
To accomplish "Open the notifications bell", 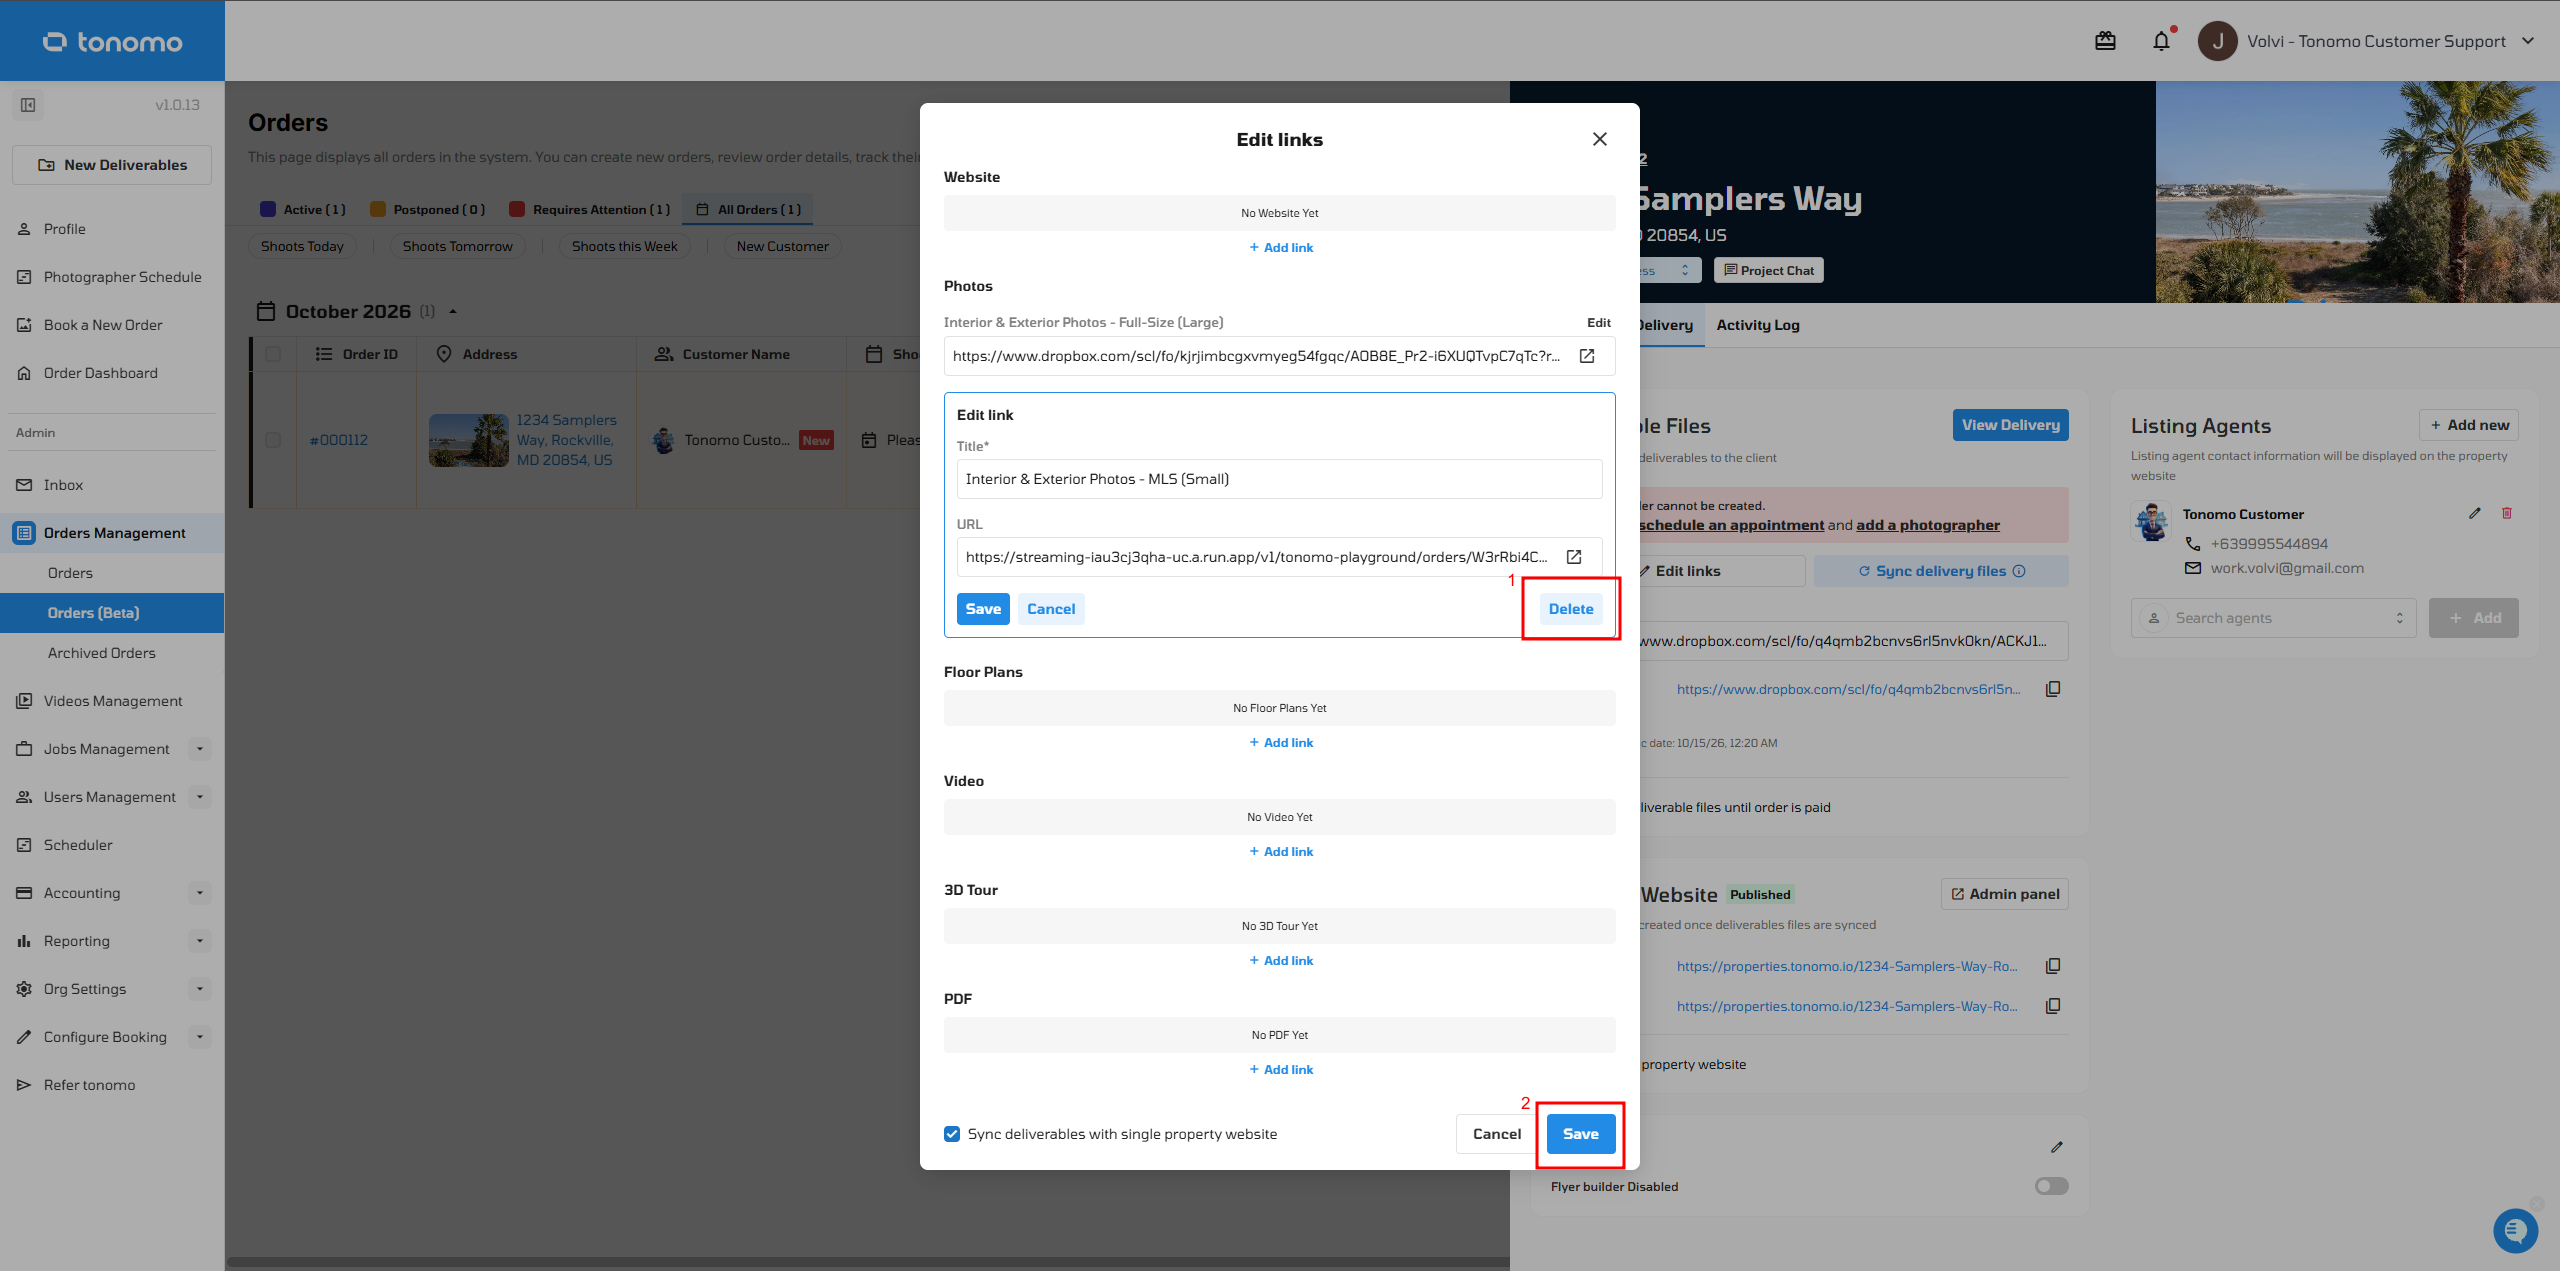I will 2161,41.
